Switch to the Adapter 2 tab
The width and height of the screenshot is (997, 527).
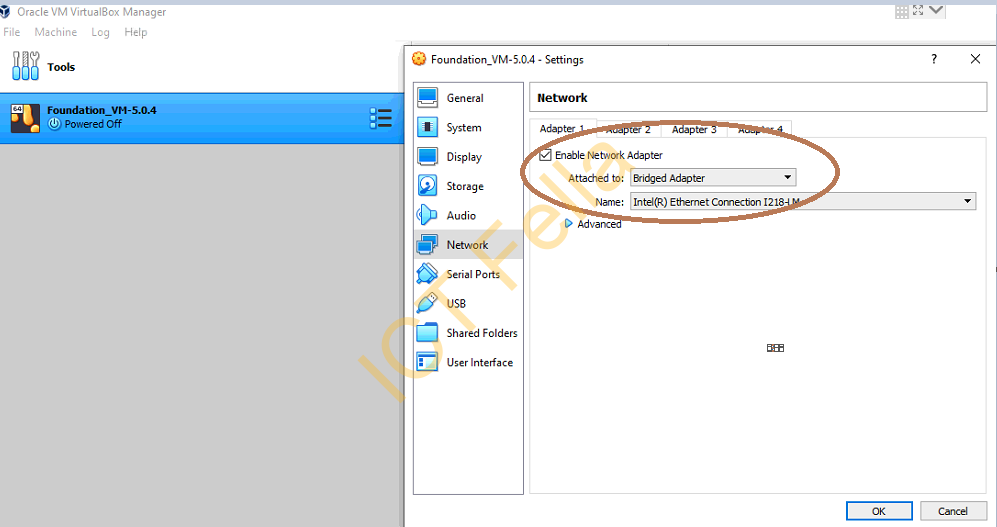coord(628,129)
